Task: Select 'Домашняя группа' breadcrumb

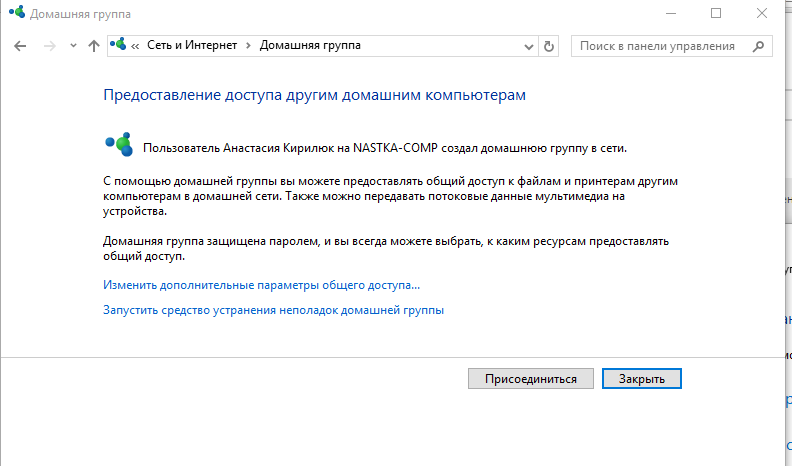Action: (310, 45)
